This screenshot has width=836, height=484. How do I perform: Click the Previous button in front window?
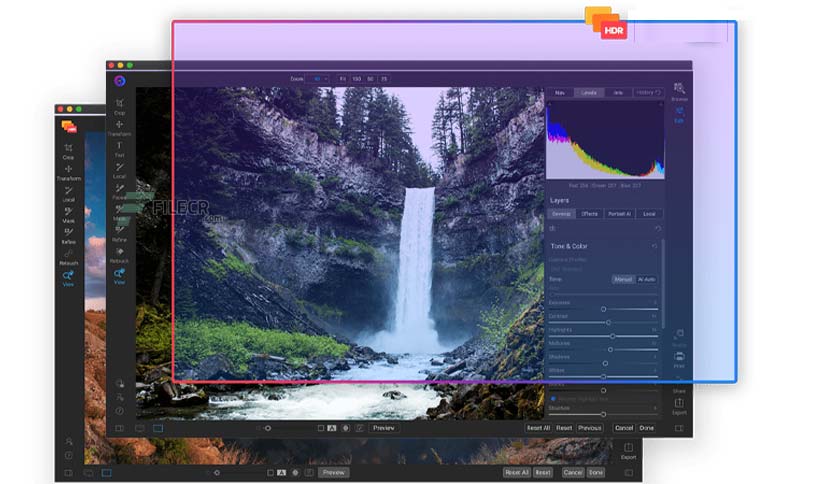[x=590, y=428]
